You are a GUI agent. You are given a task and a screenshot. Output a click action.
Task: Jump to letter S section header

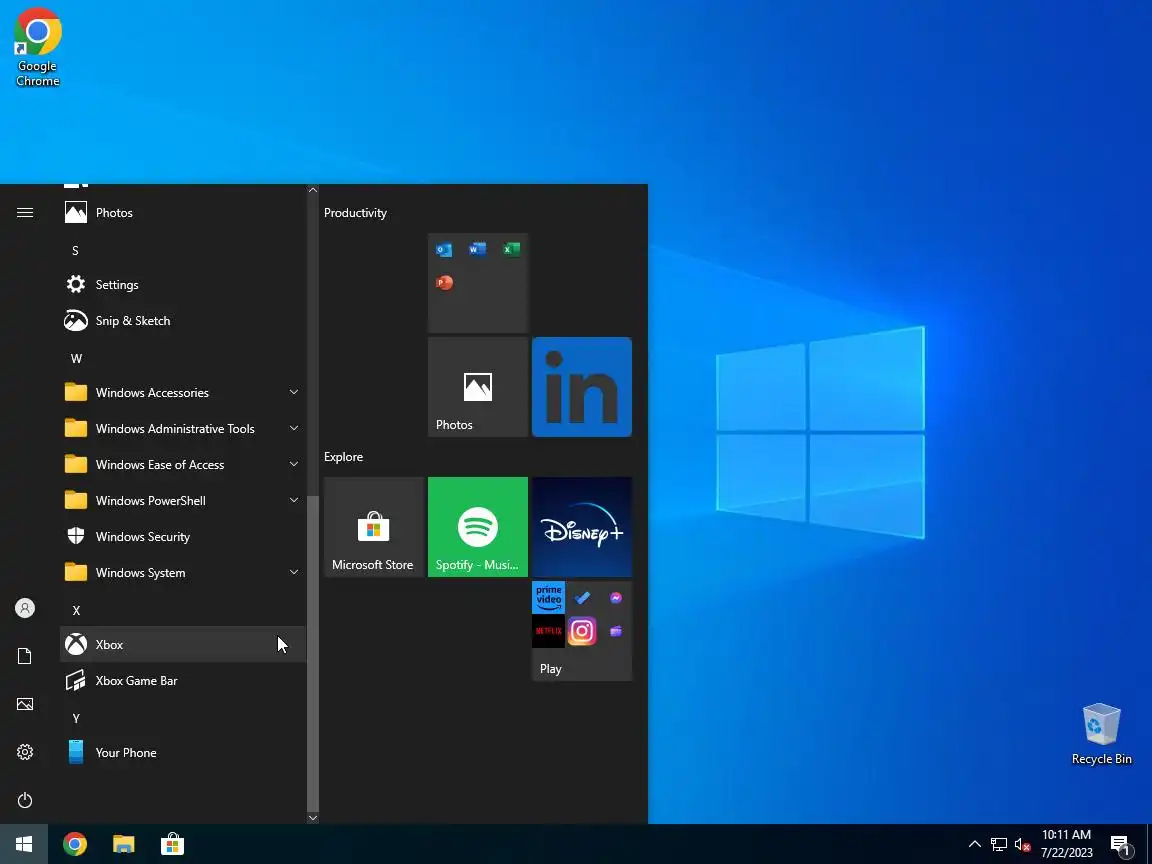click(75, 251)
